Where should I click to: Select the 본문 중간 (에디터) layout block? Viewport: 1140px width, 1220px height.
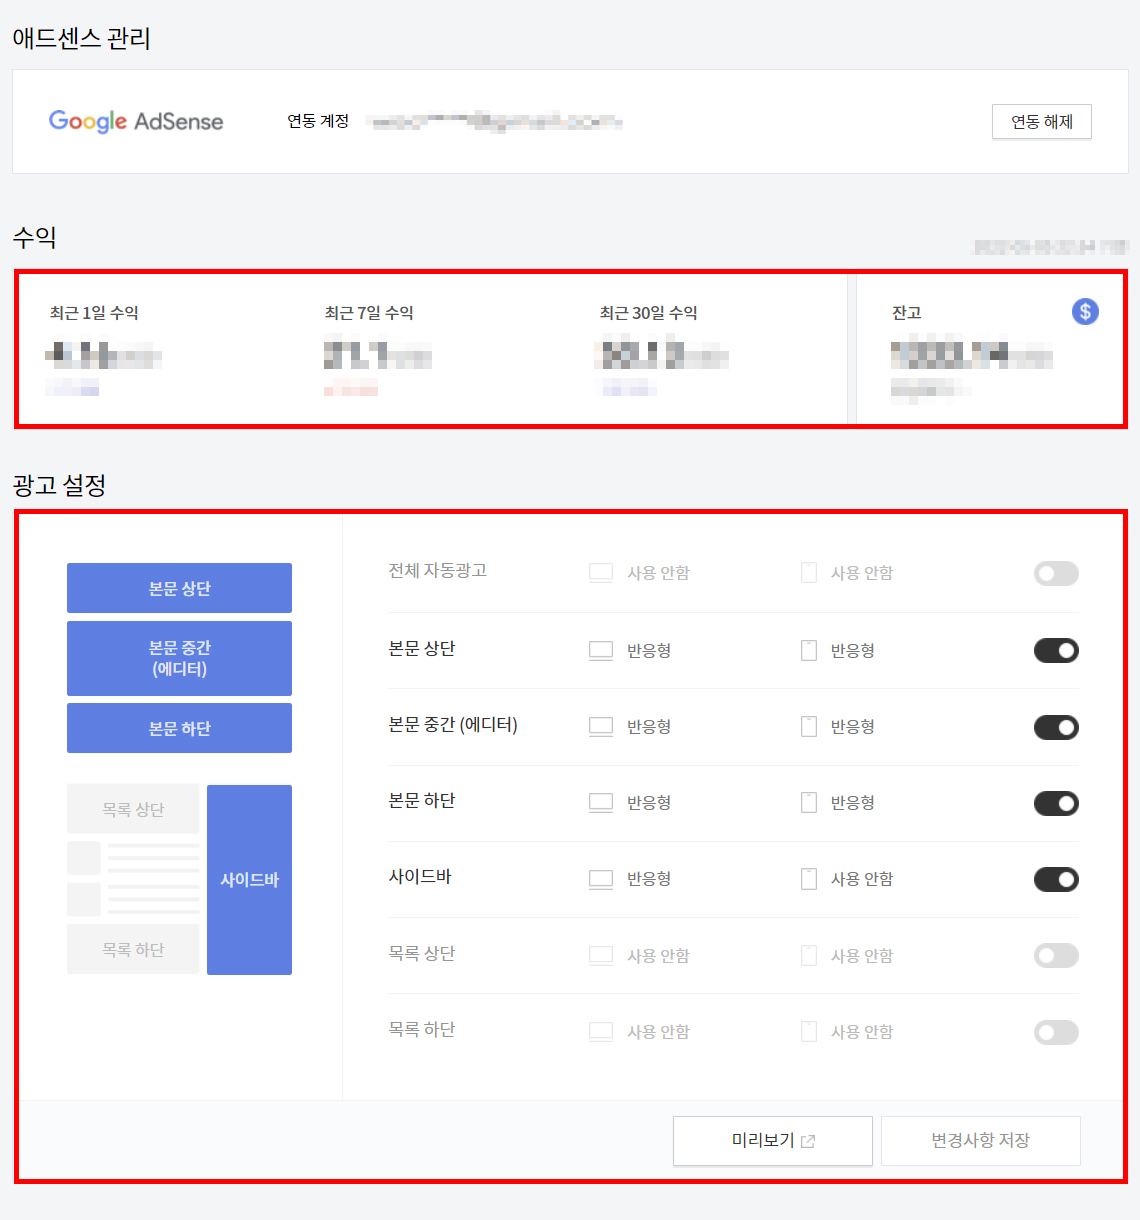(179, 658)
